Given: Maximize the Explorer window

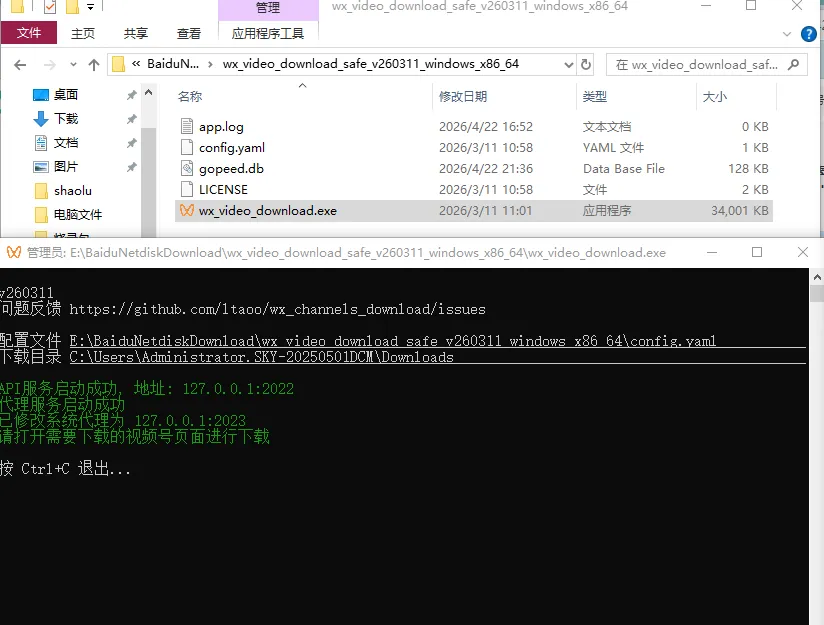Looking at the screenshot, I should point(751,6).
